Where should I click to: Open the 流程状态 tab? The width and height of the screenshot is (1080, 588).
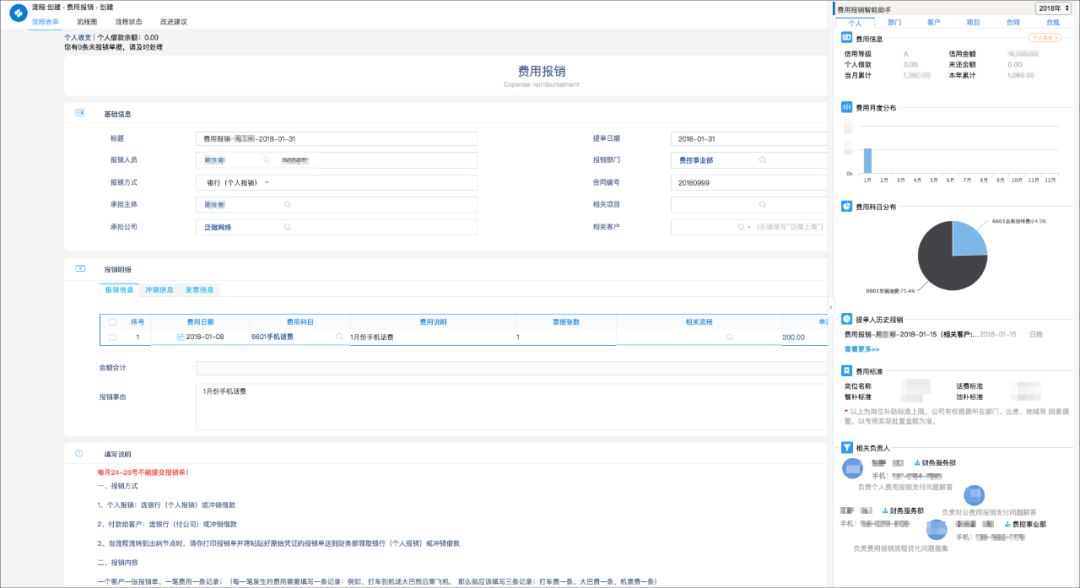pyautogui.click(x=129, y=22)
